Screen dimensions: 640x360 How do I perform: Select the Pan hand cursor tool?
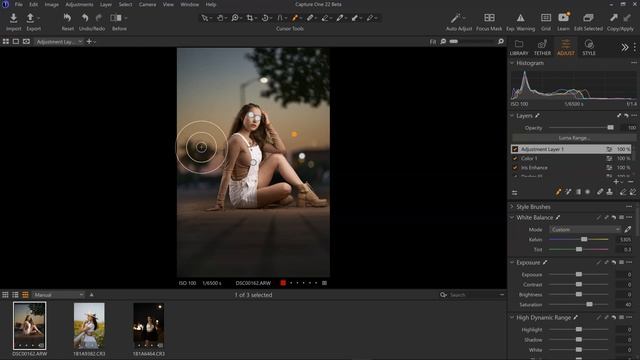[220, 18]
